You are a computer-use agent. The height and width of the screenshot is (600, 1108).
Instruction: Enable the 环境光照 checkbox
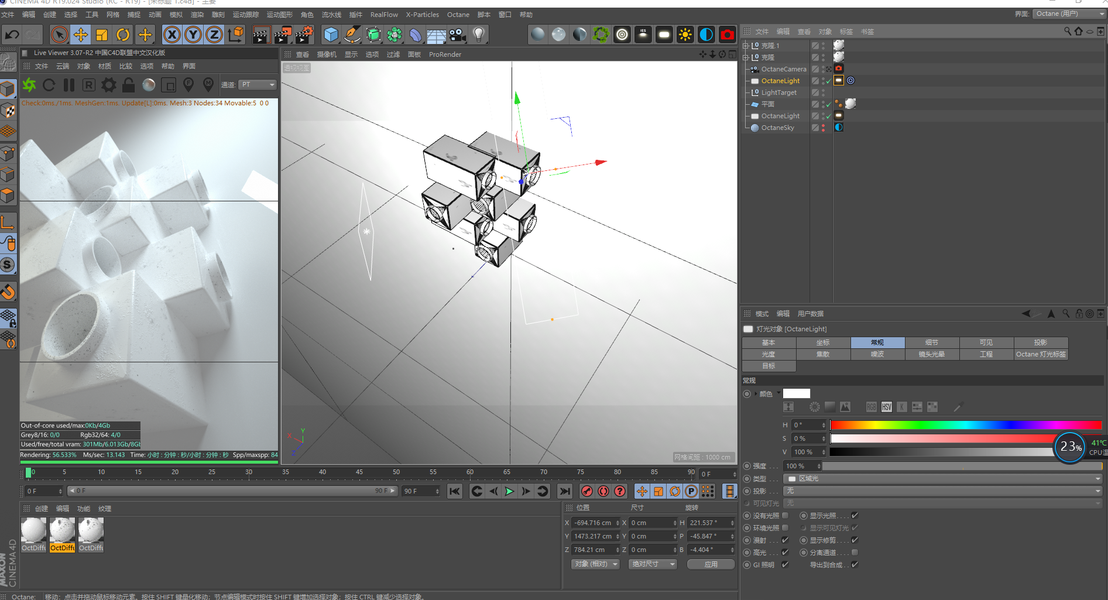[785, 528]
